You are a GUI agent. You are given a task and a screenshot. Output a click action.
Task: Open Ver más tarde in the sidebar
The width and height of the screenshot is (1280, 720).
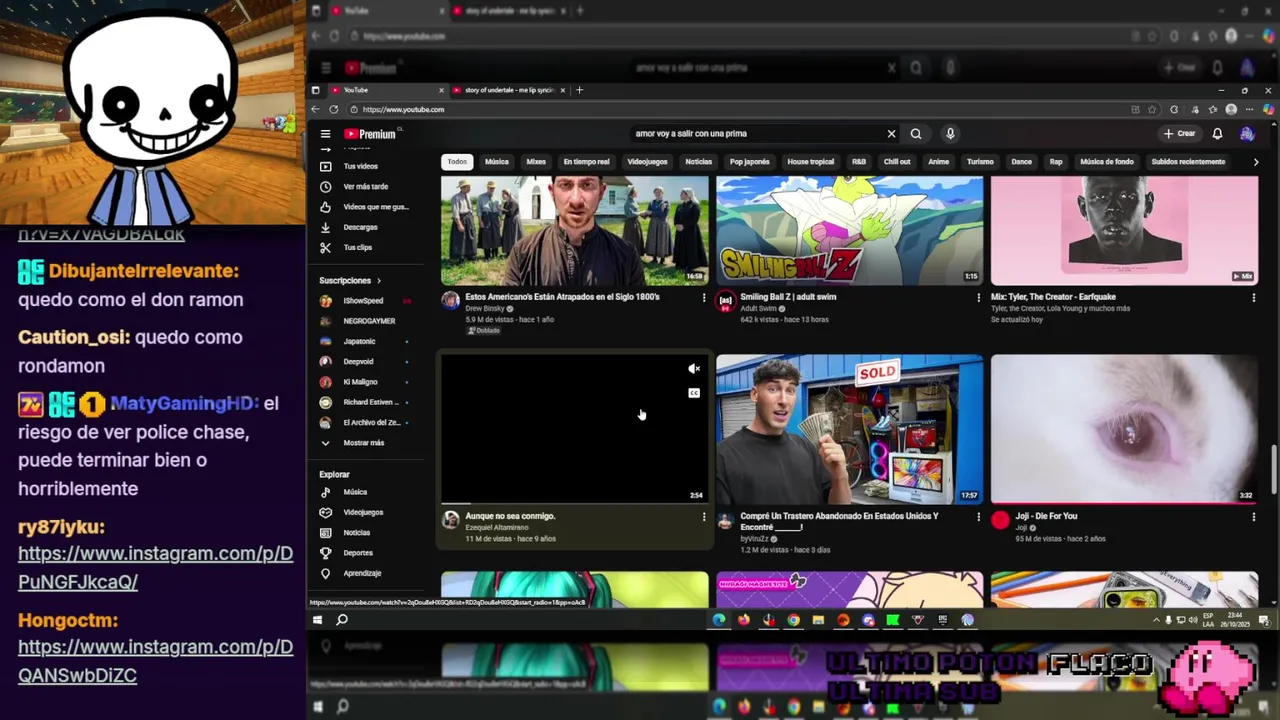pyautogui.click(x=365, y=187)
